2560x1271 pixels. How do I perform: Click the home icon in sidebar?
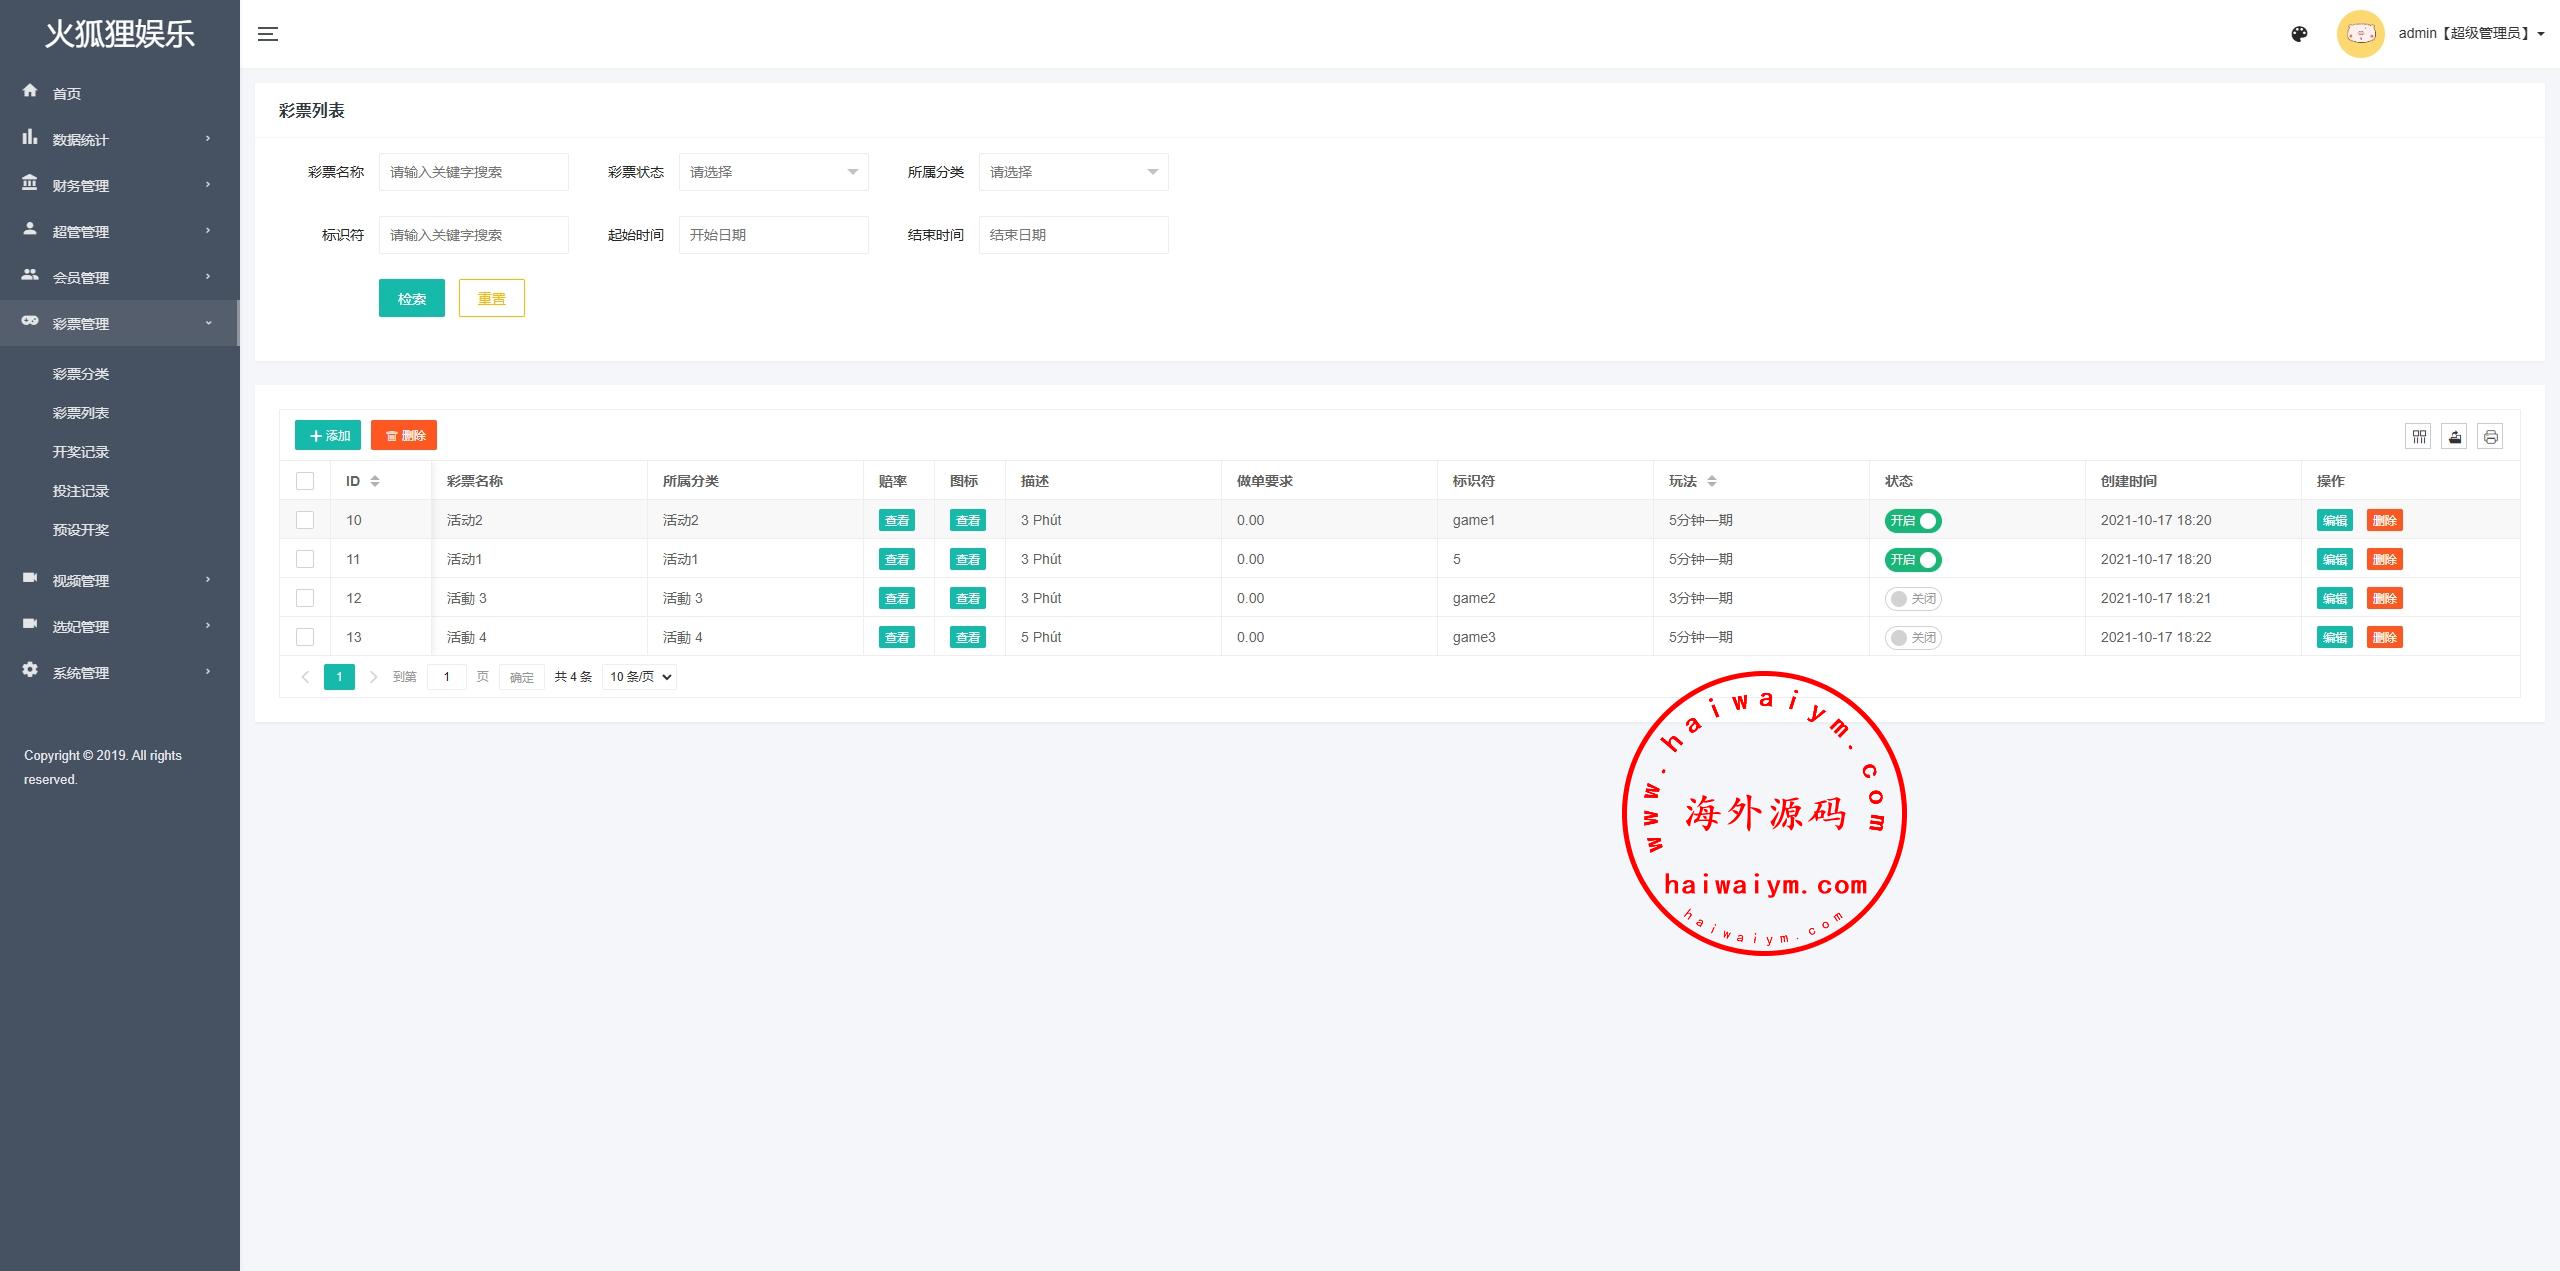(30, 91)
